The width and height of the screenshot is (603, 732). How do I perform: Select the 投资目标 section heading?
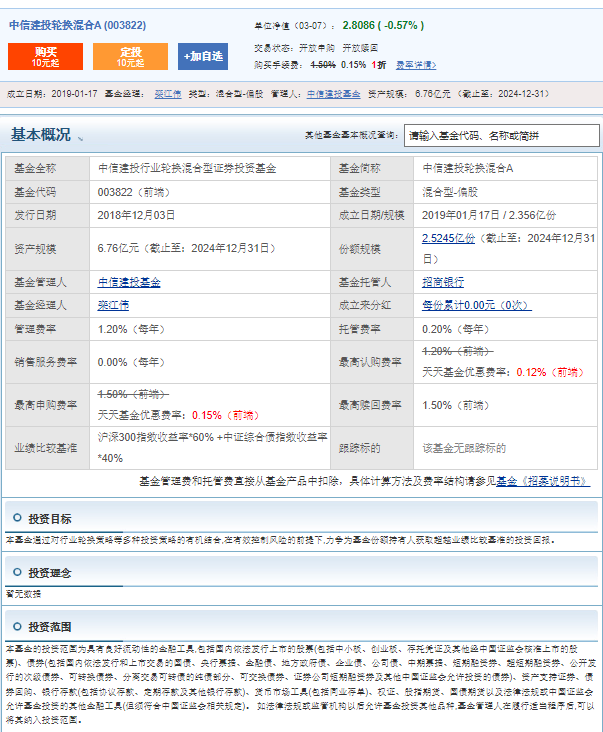point(50,519)
